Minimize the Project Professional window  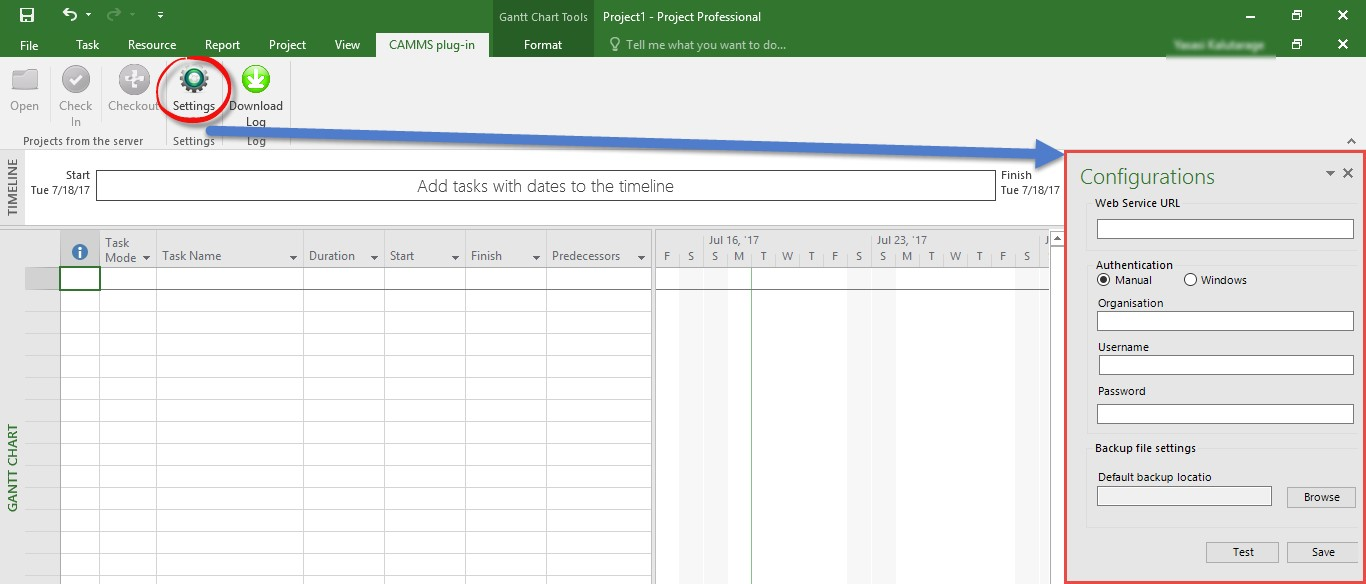pos(1250,16)
